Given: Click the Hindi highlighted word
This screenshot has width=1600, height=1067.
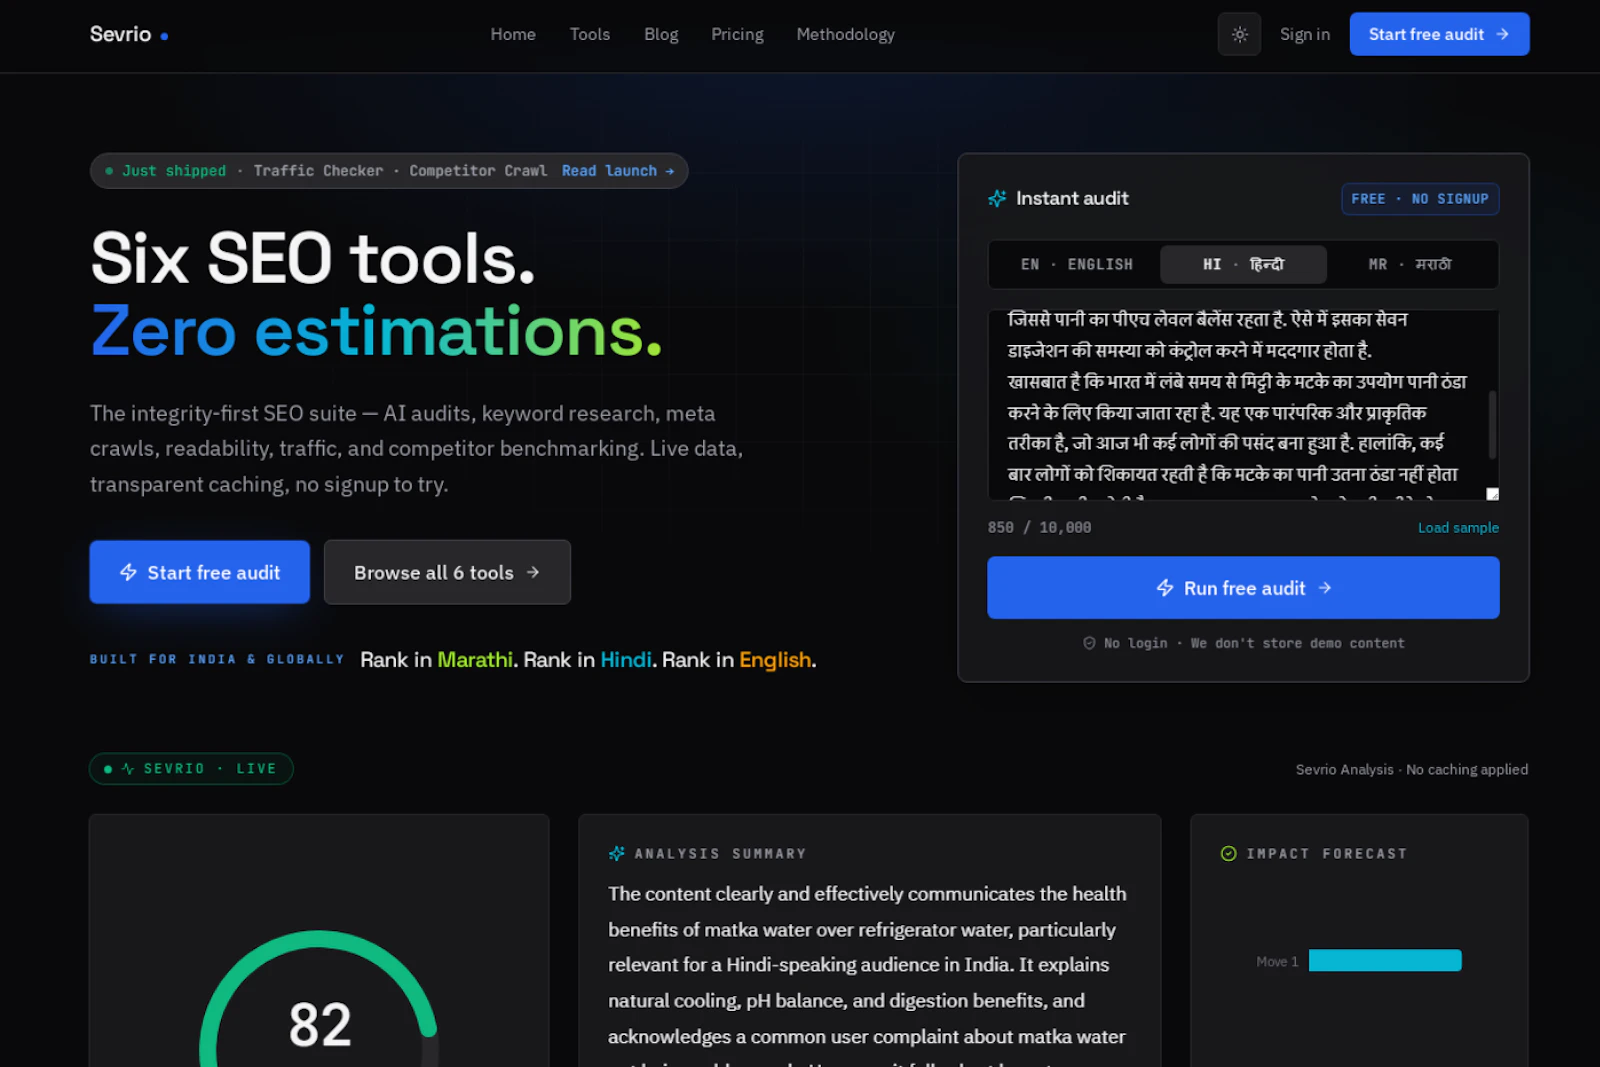Looking at the screenshot, I should coord(626,660).
